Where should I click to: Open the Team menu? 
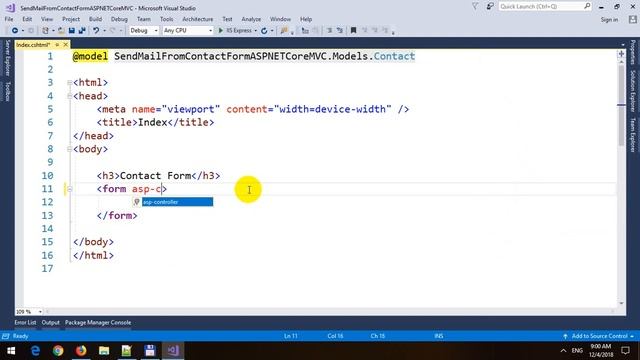144,19
